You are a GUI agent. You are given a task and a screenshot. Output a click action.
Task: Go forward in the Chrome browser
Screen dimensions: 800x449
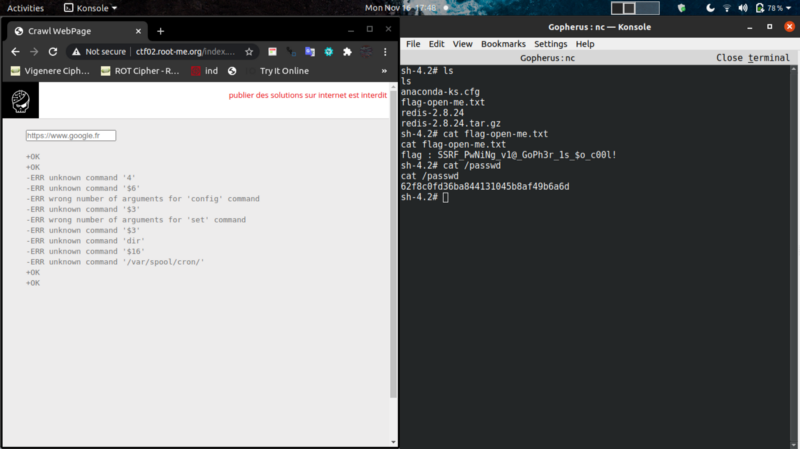tap(34, 52)
